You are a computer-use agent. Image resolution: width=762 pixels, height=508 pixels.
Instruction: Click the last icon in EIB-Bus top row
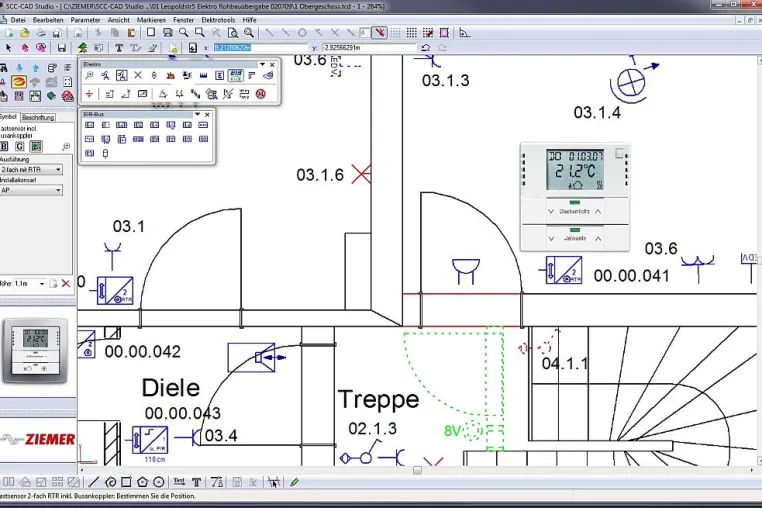coord(203,125)
